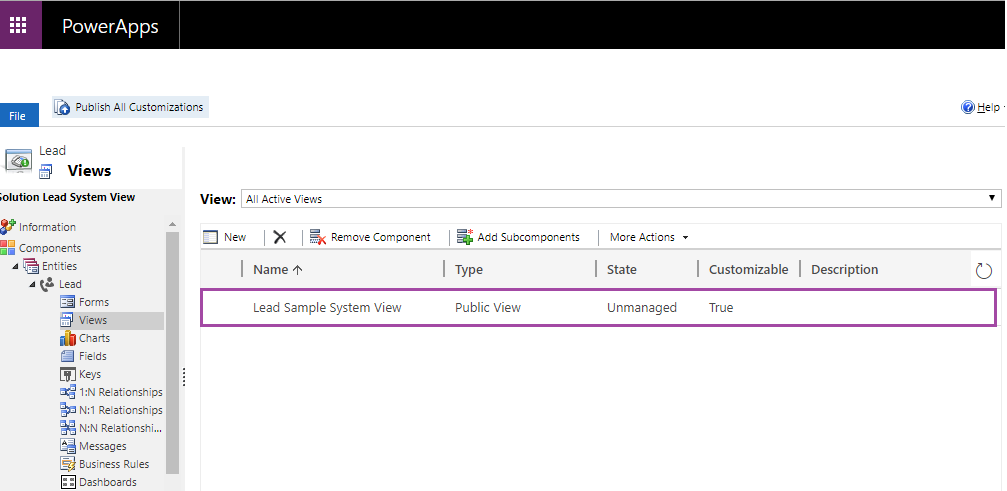Select Information in the tree
The image size is (1007, 491).
(47, 227)
